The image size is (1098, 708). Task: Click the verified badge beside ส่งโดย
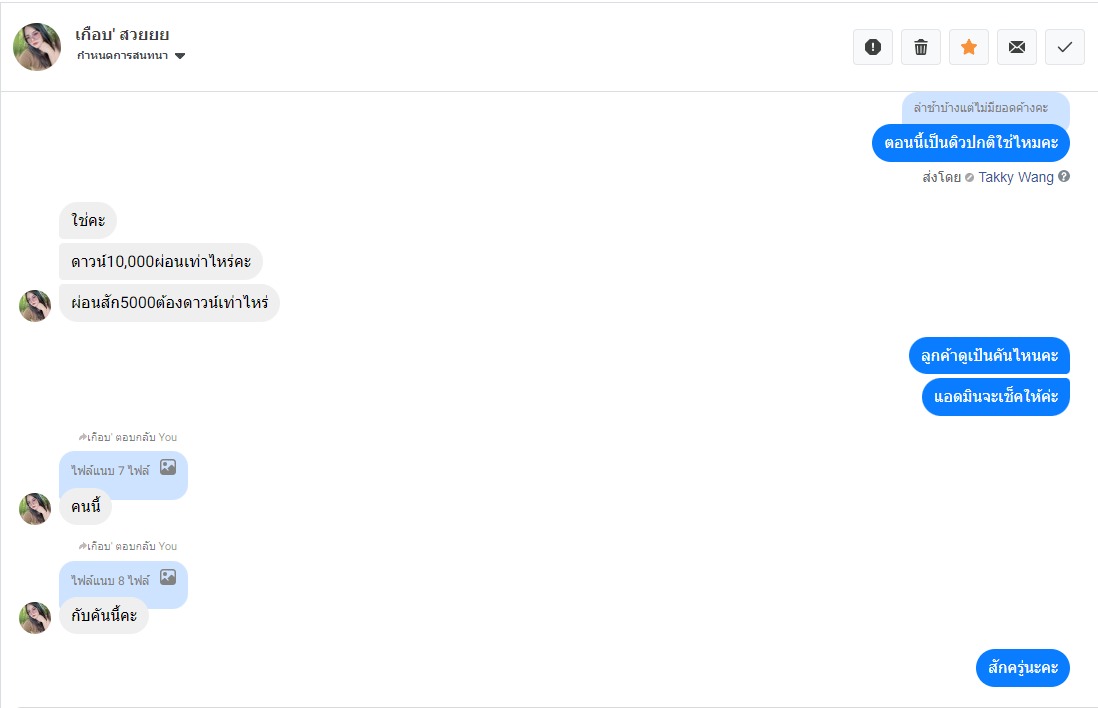click(x=969, y=178)
